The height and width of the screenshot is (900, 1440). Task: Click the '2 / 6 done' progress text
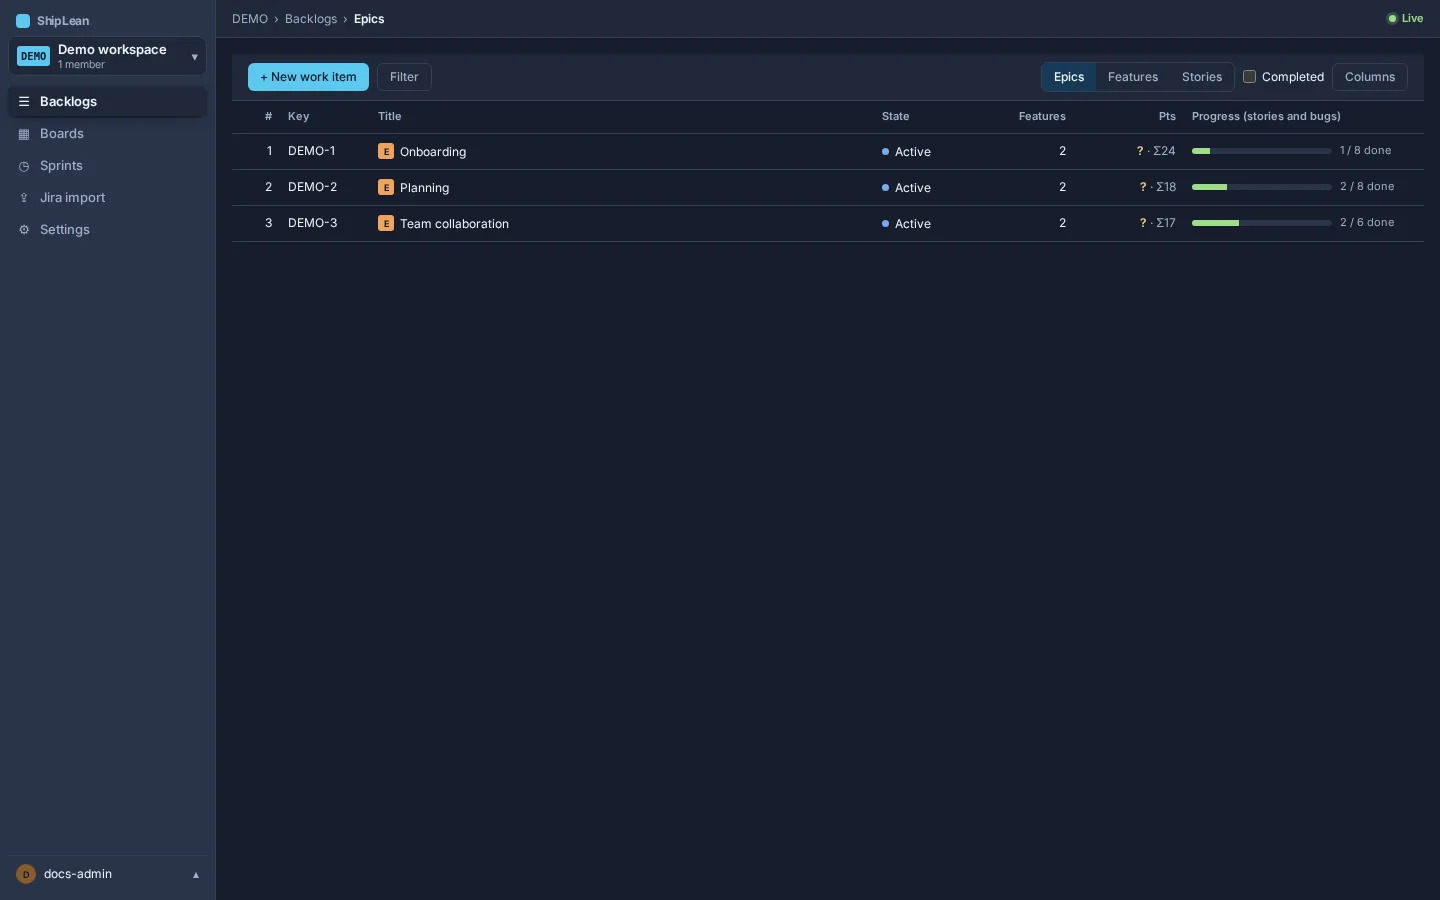coord(1367,223)
